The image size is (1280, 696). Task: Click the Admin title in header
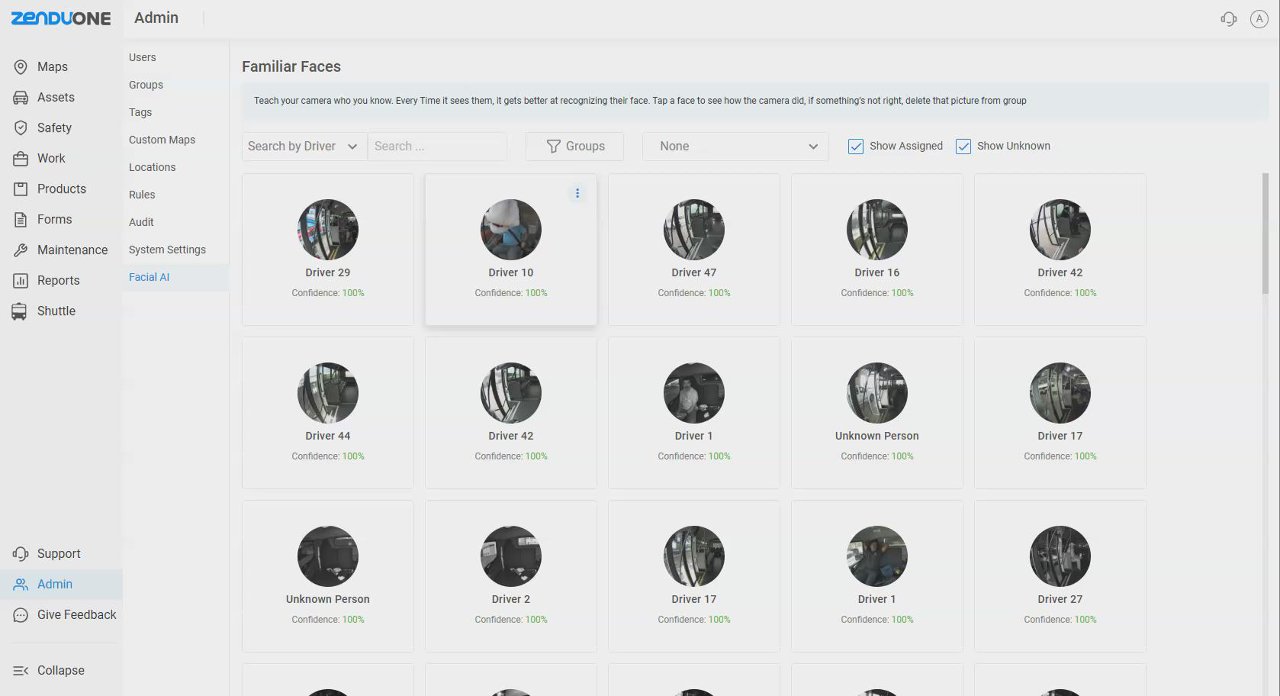(x=156, y=18)
